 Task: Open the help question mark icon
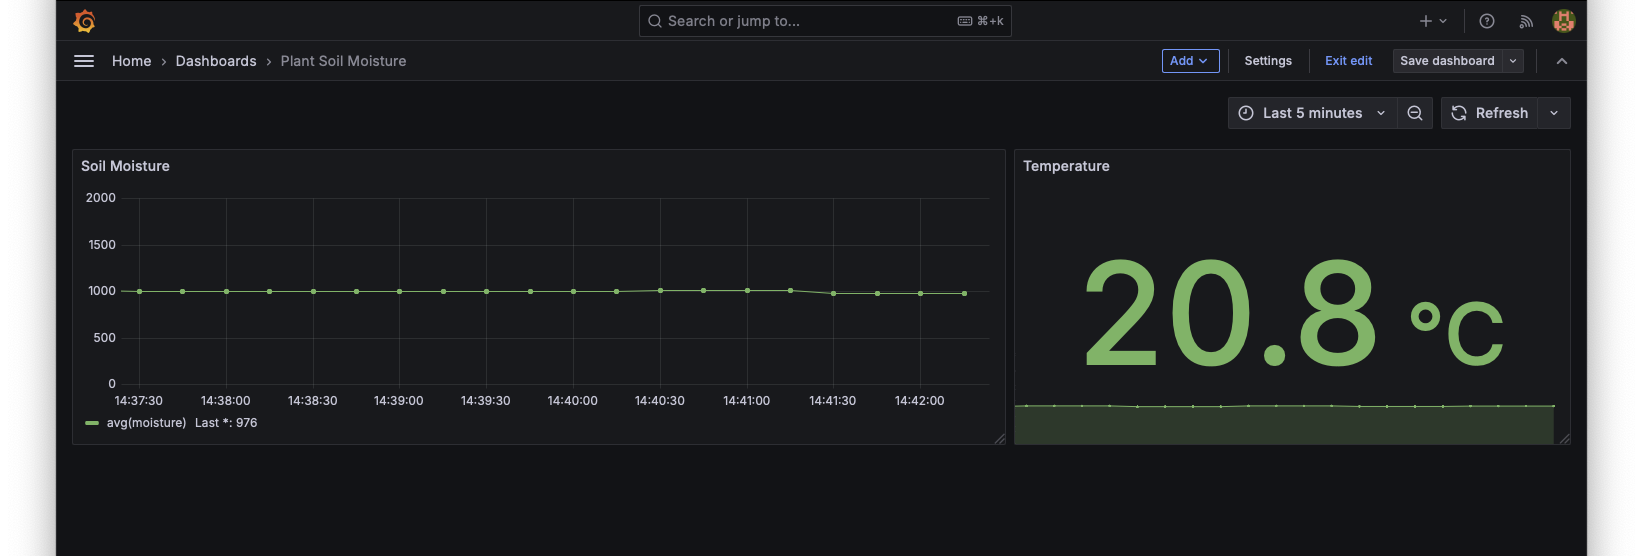point(1487,21)
